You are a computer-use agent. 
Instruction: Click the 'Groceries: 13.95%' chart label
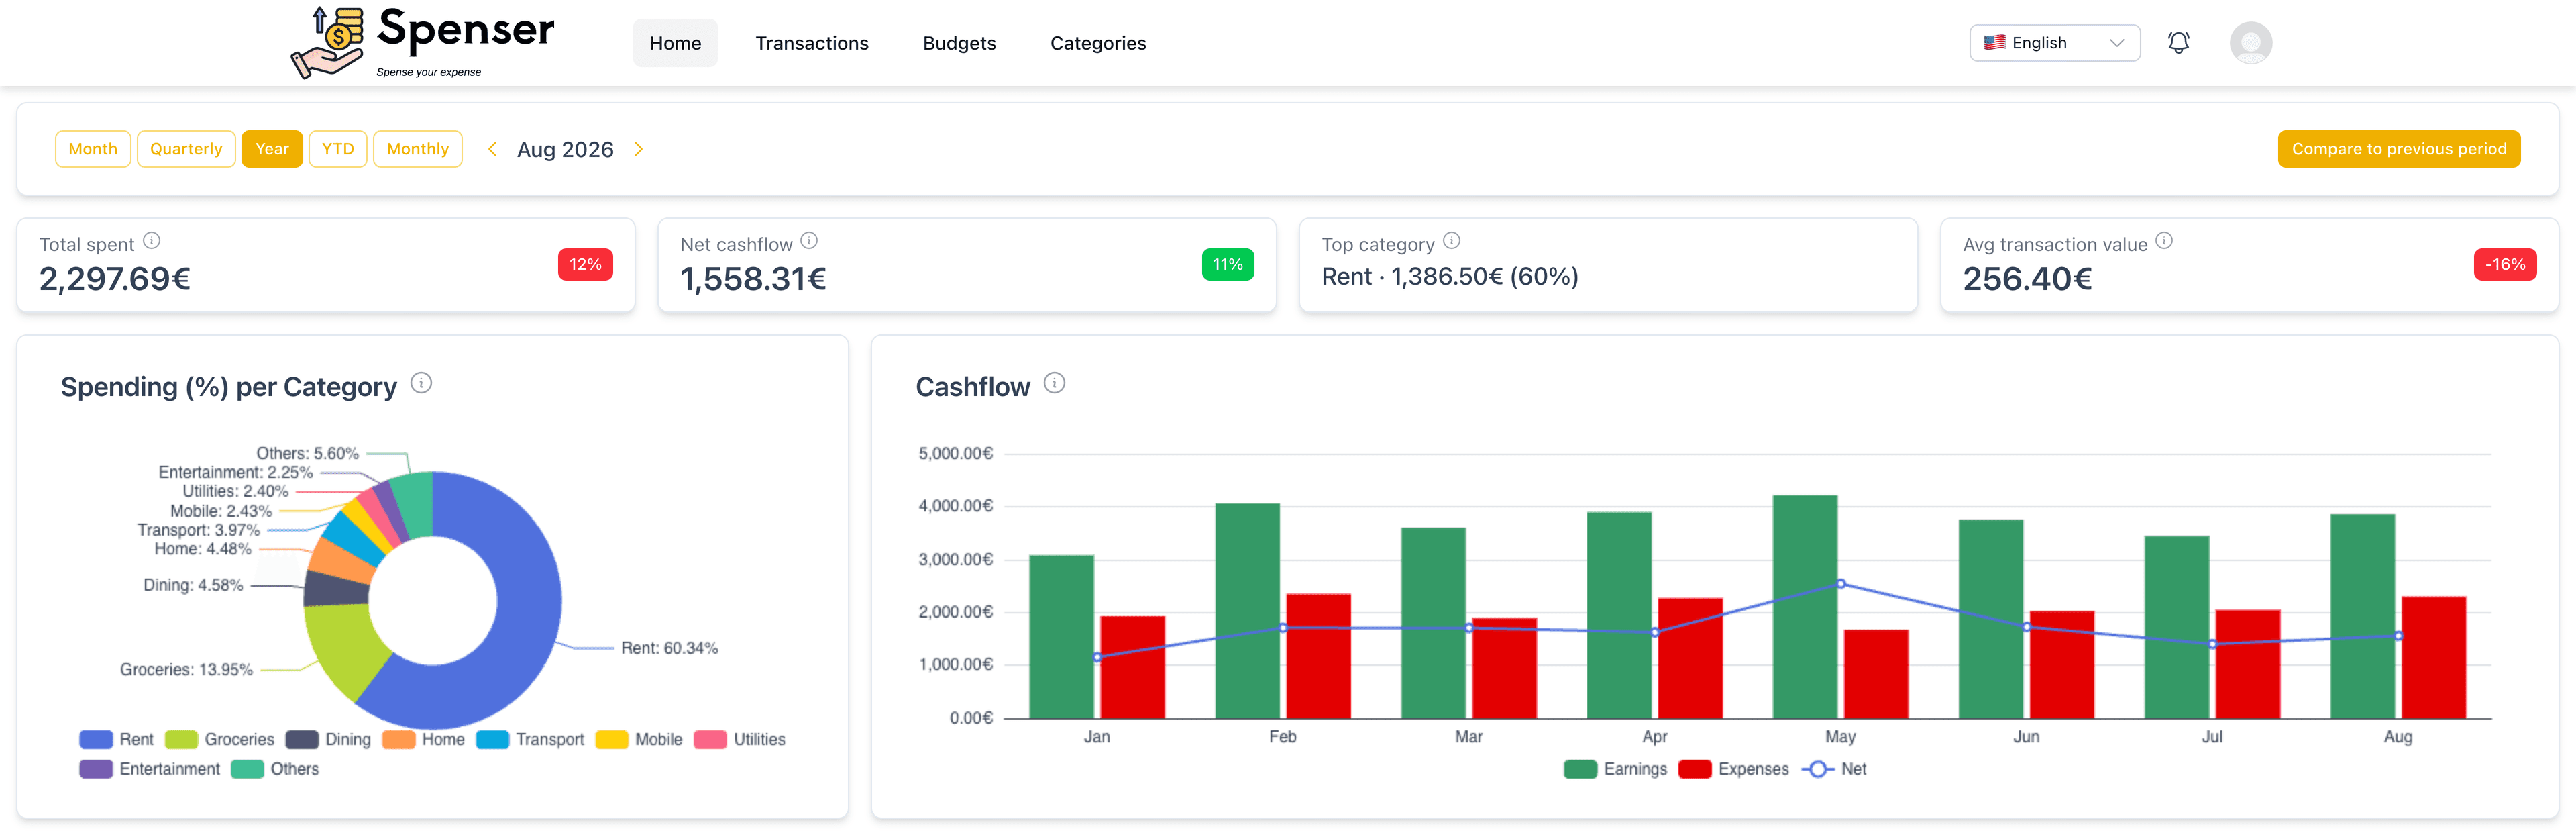click(186, 670)
